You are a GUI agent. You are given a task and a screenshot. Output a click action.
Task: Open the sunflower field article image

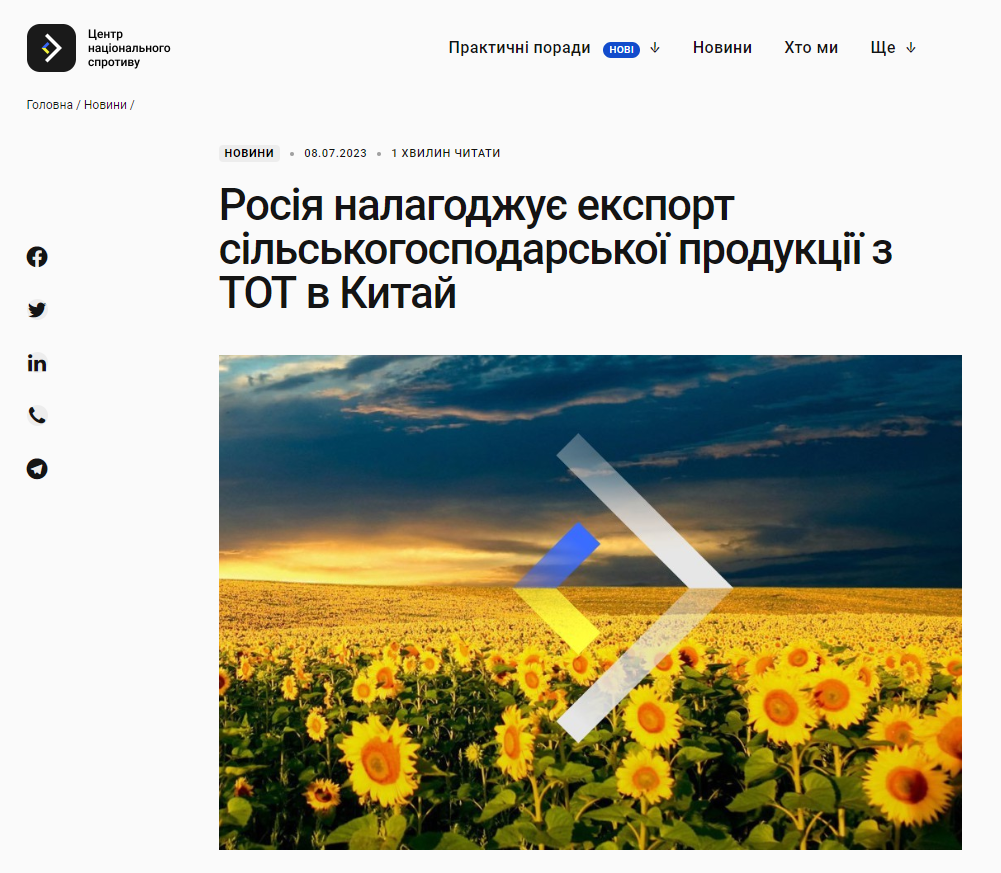(590, 602)
